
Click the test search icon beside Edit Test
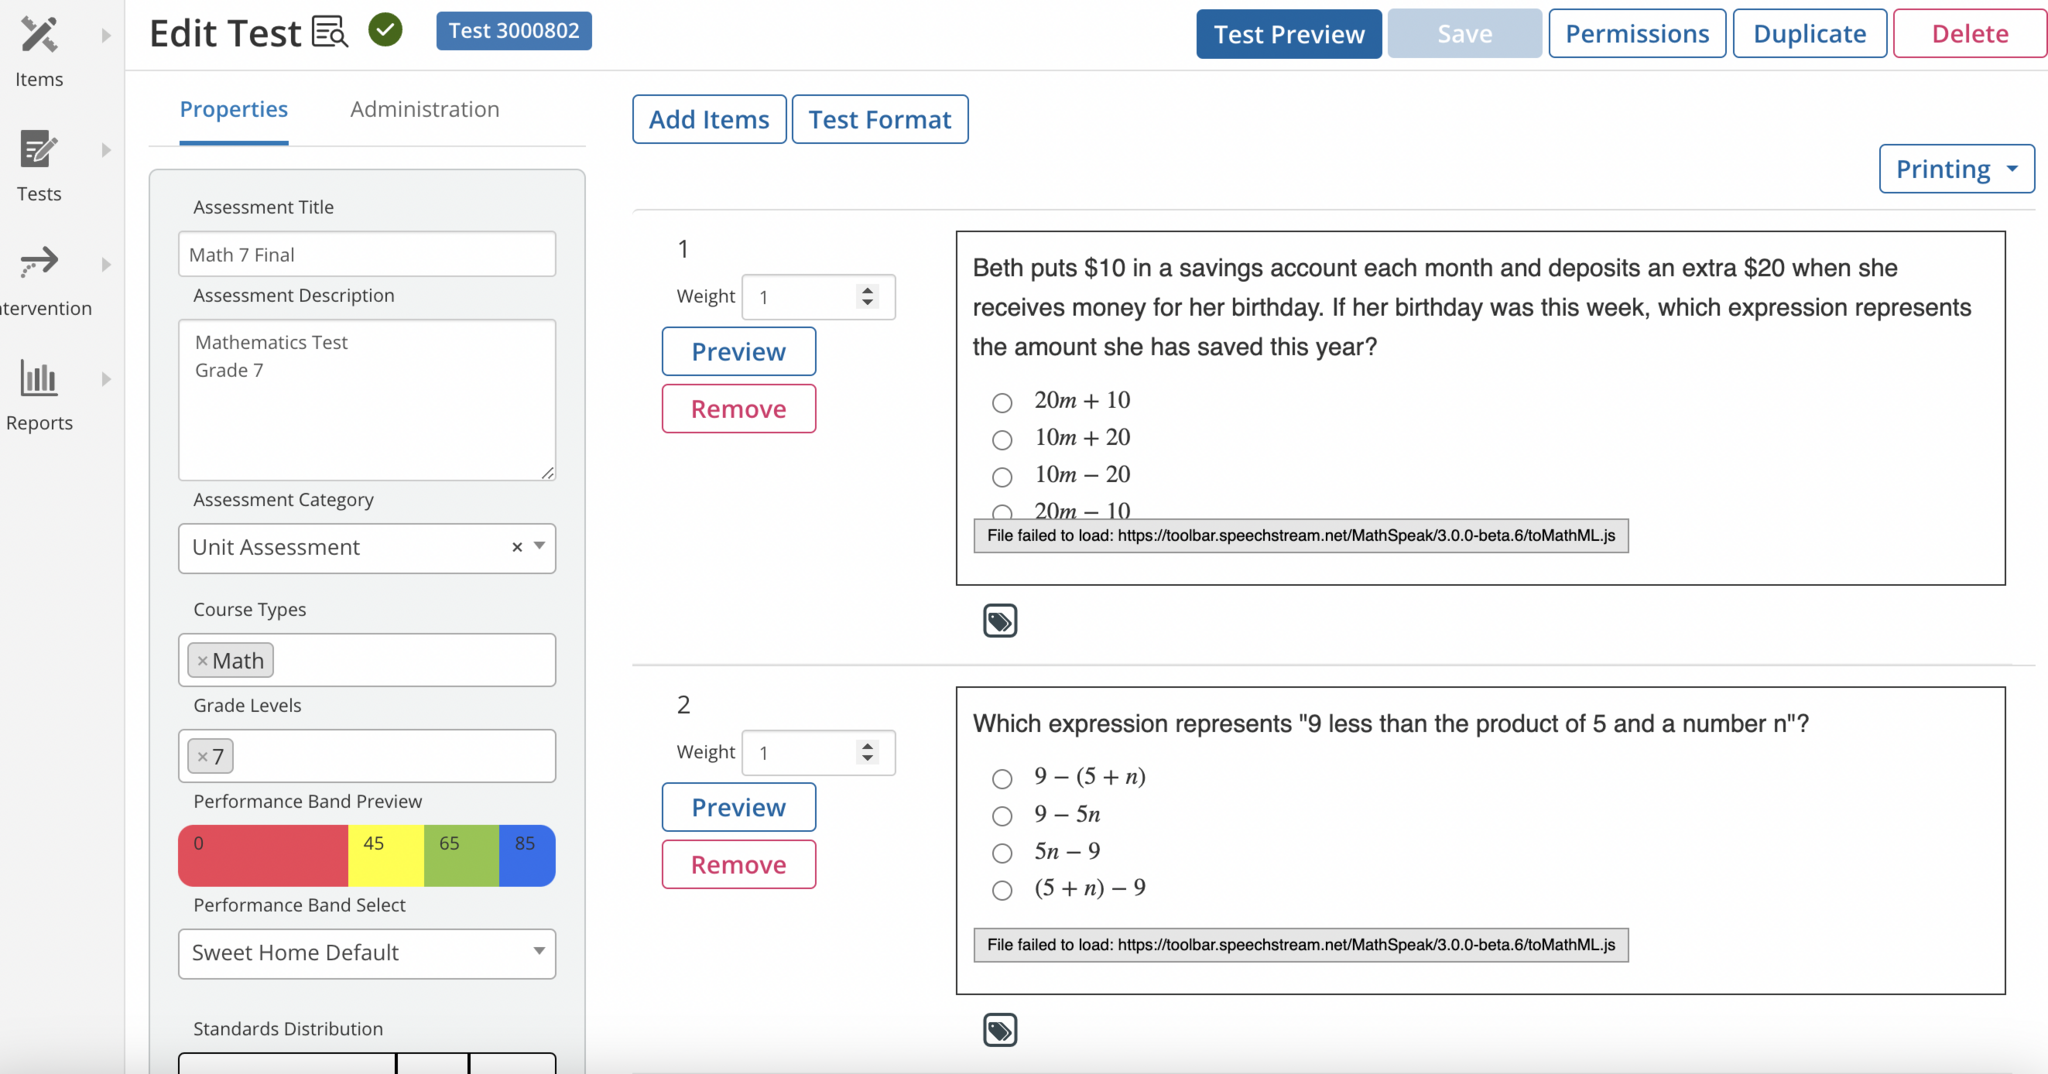(x=330, y=33)
